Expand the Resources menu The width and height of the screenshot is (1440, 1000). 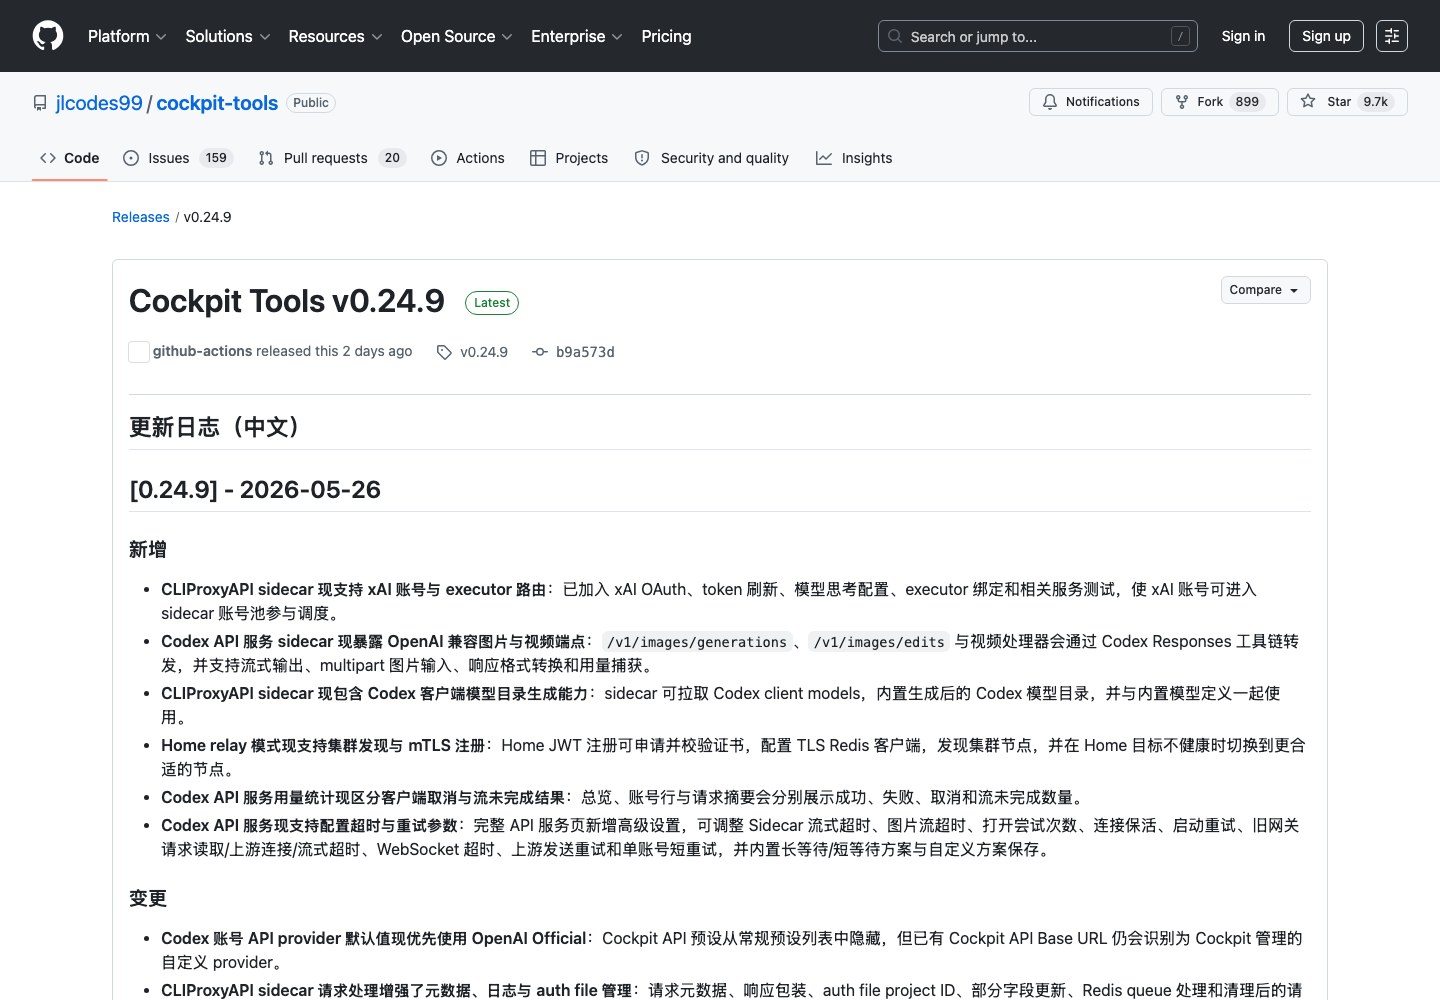coord(335,36)
